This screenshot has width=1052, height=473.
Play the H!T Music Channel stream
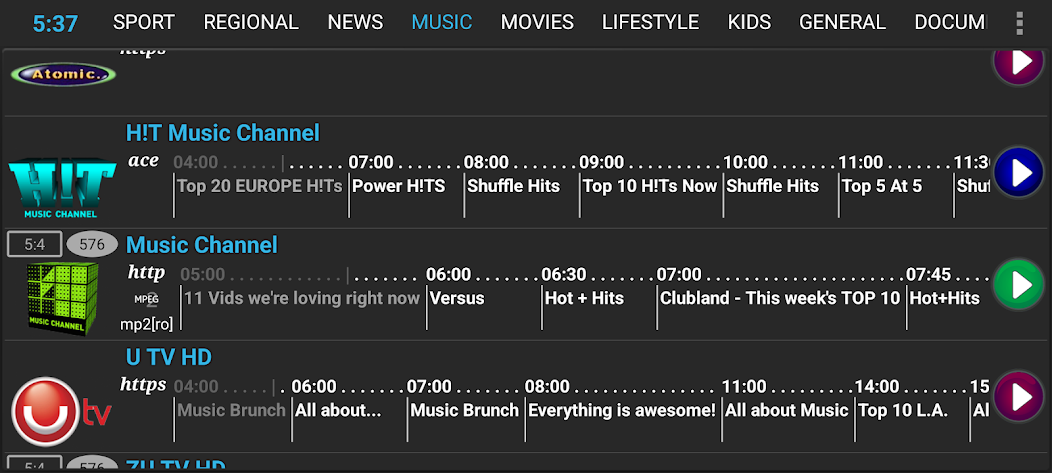pyautogui.click(x=1019, y=173)
